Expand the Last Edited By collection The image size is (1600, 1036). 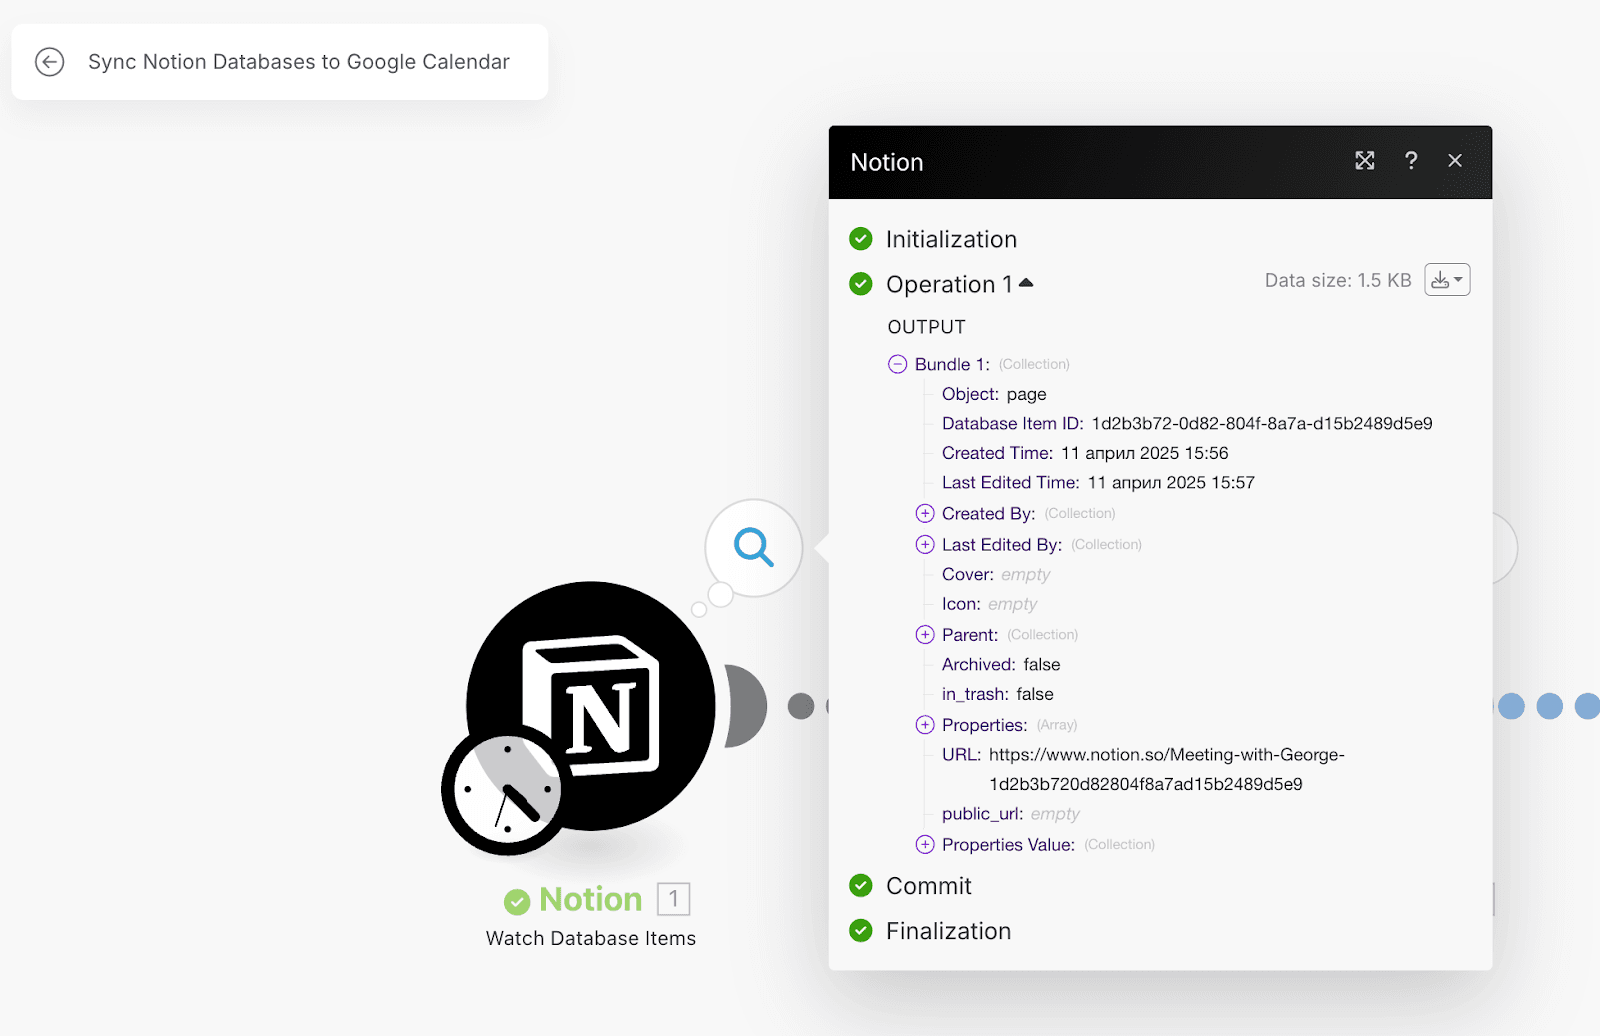click(925, 544)
